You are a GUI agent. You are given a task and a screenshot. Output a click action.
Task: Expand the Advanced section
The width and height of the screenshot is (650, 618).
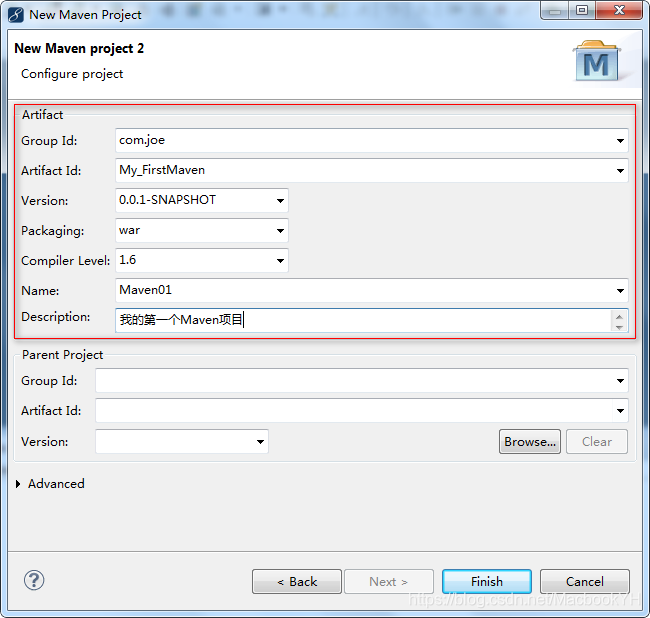(18, 484)
